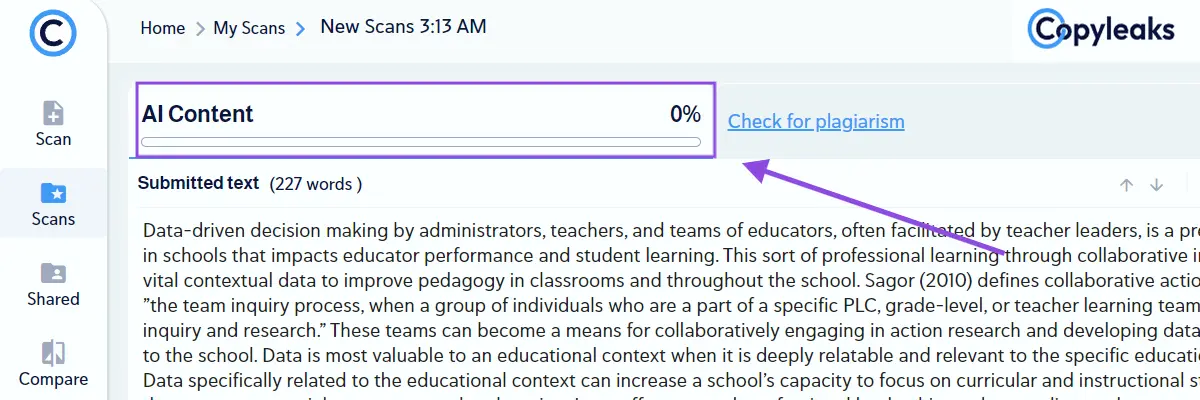Select the Compare documents icon

point(53,352)
